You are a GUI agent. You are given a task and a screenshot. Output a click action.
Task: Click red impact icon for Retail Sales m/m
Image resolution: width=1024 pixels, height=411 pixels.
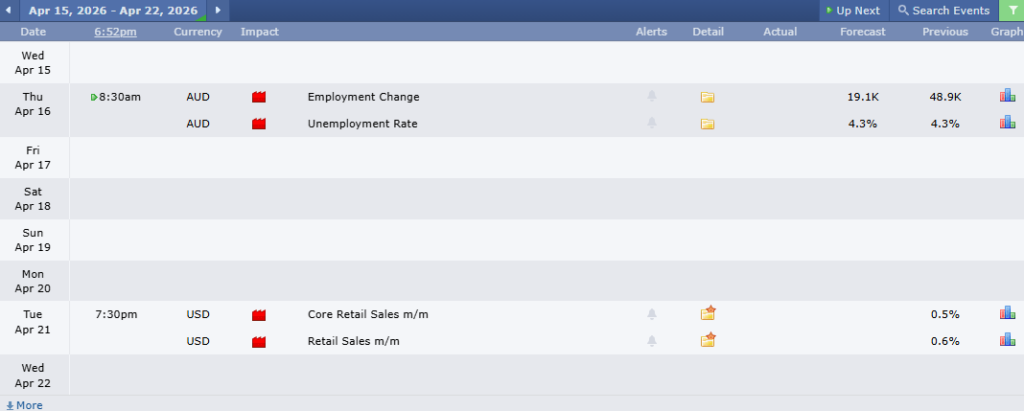(259, 341)
